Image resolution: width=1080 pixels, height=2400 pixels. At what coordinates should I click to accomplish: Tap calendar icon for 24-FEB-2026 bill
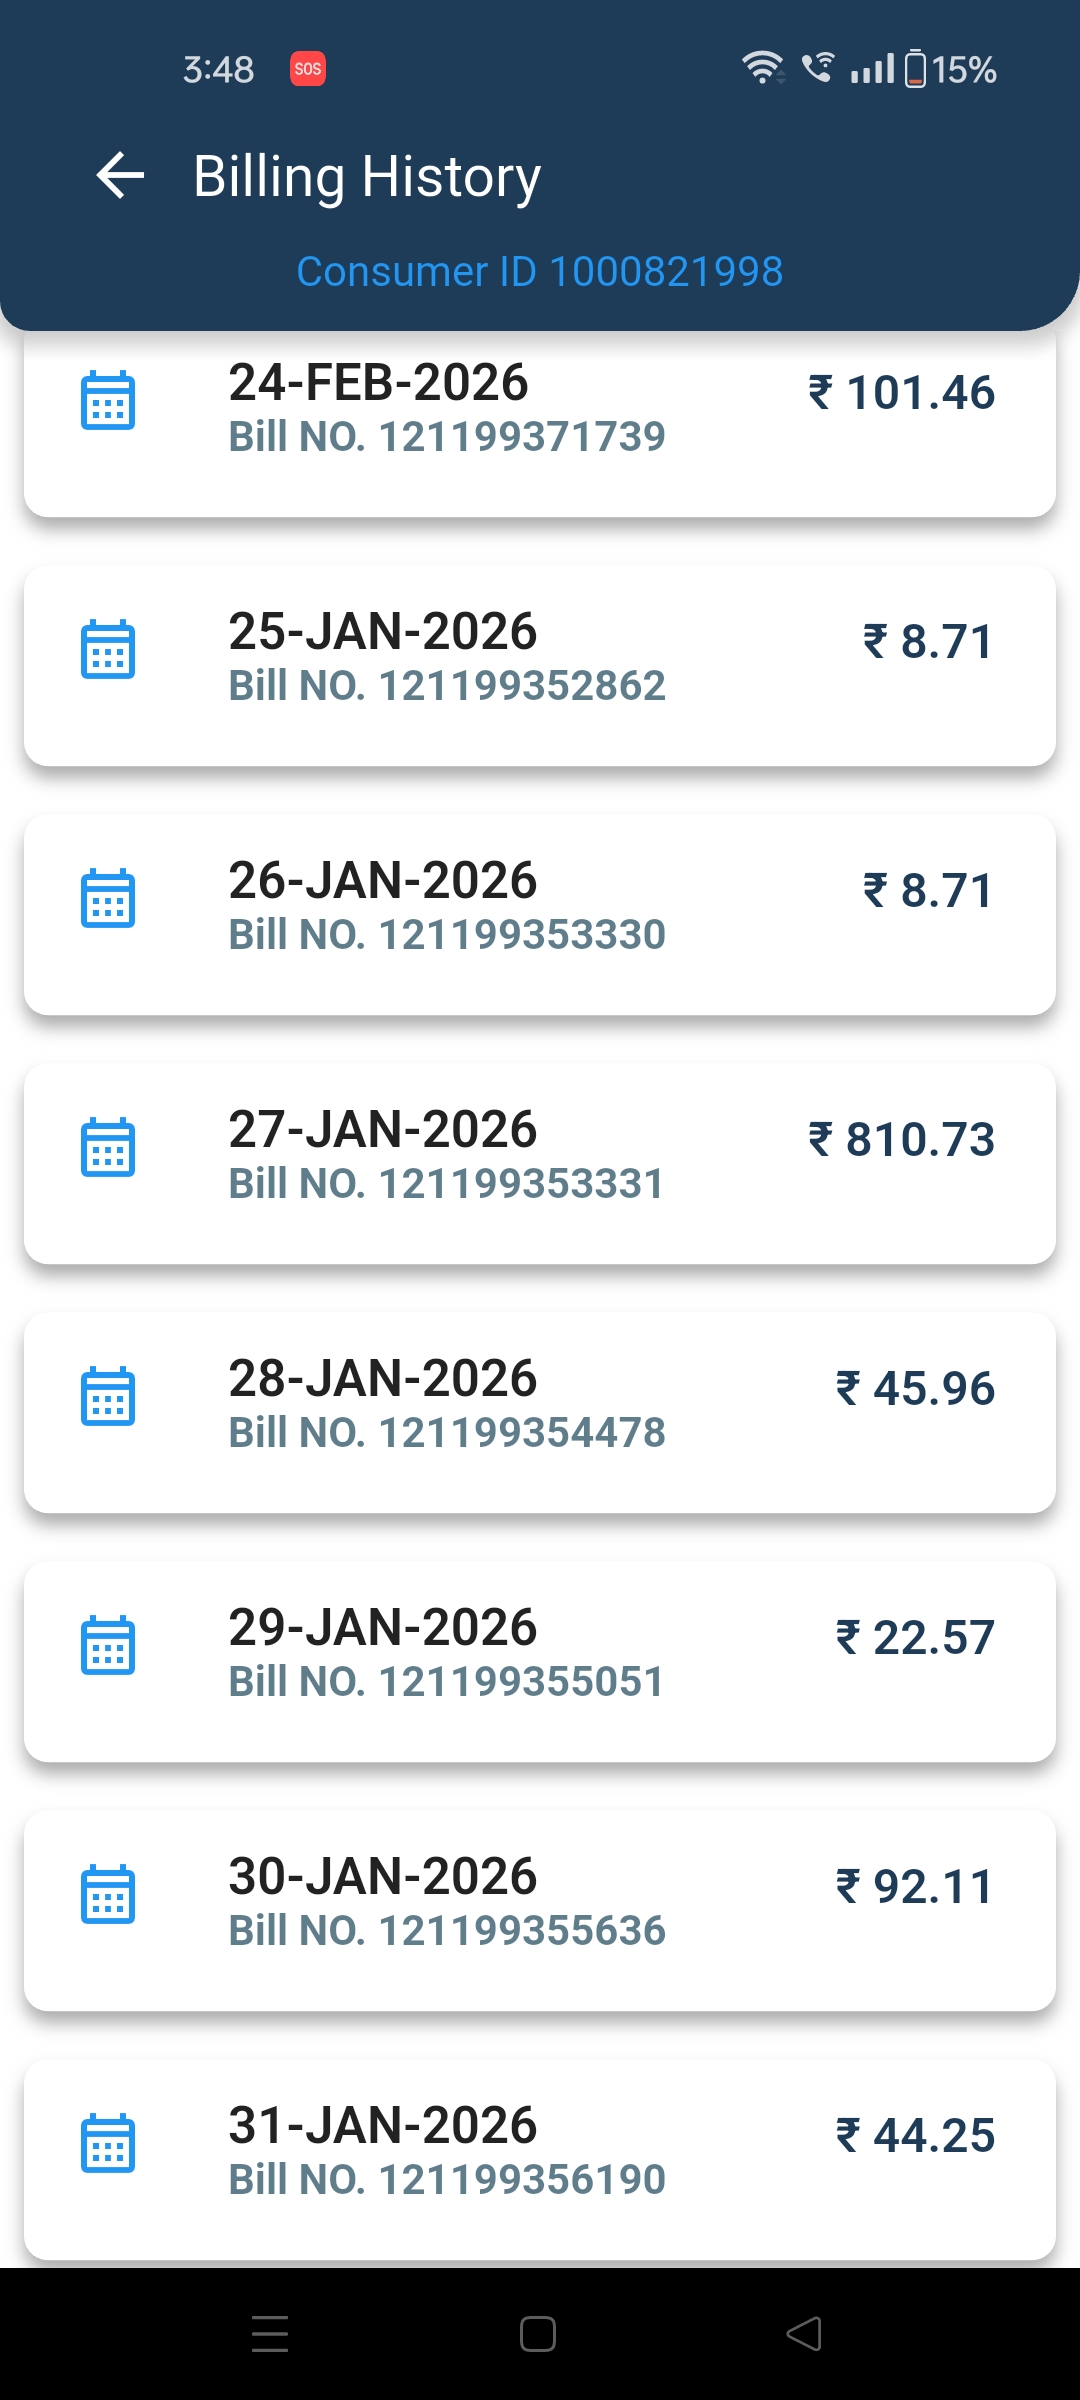coord(108,400)
